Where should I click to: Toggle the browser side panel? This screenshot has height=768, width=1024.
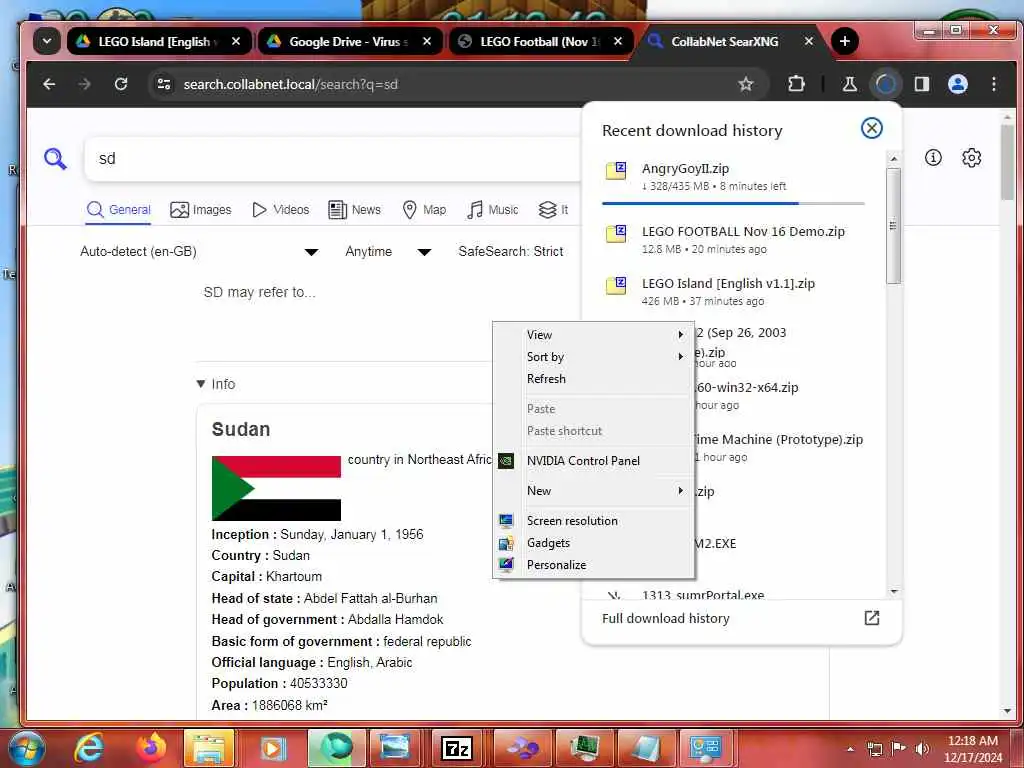coord(921,84)
